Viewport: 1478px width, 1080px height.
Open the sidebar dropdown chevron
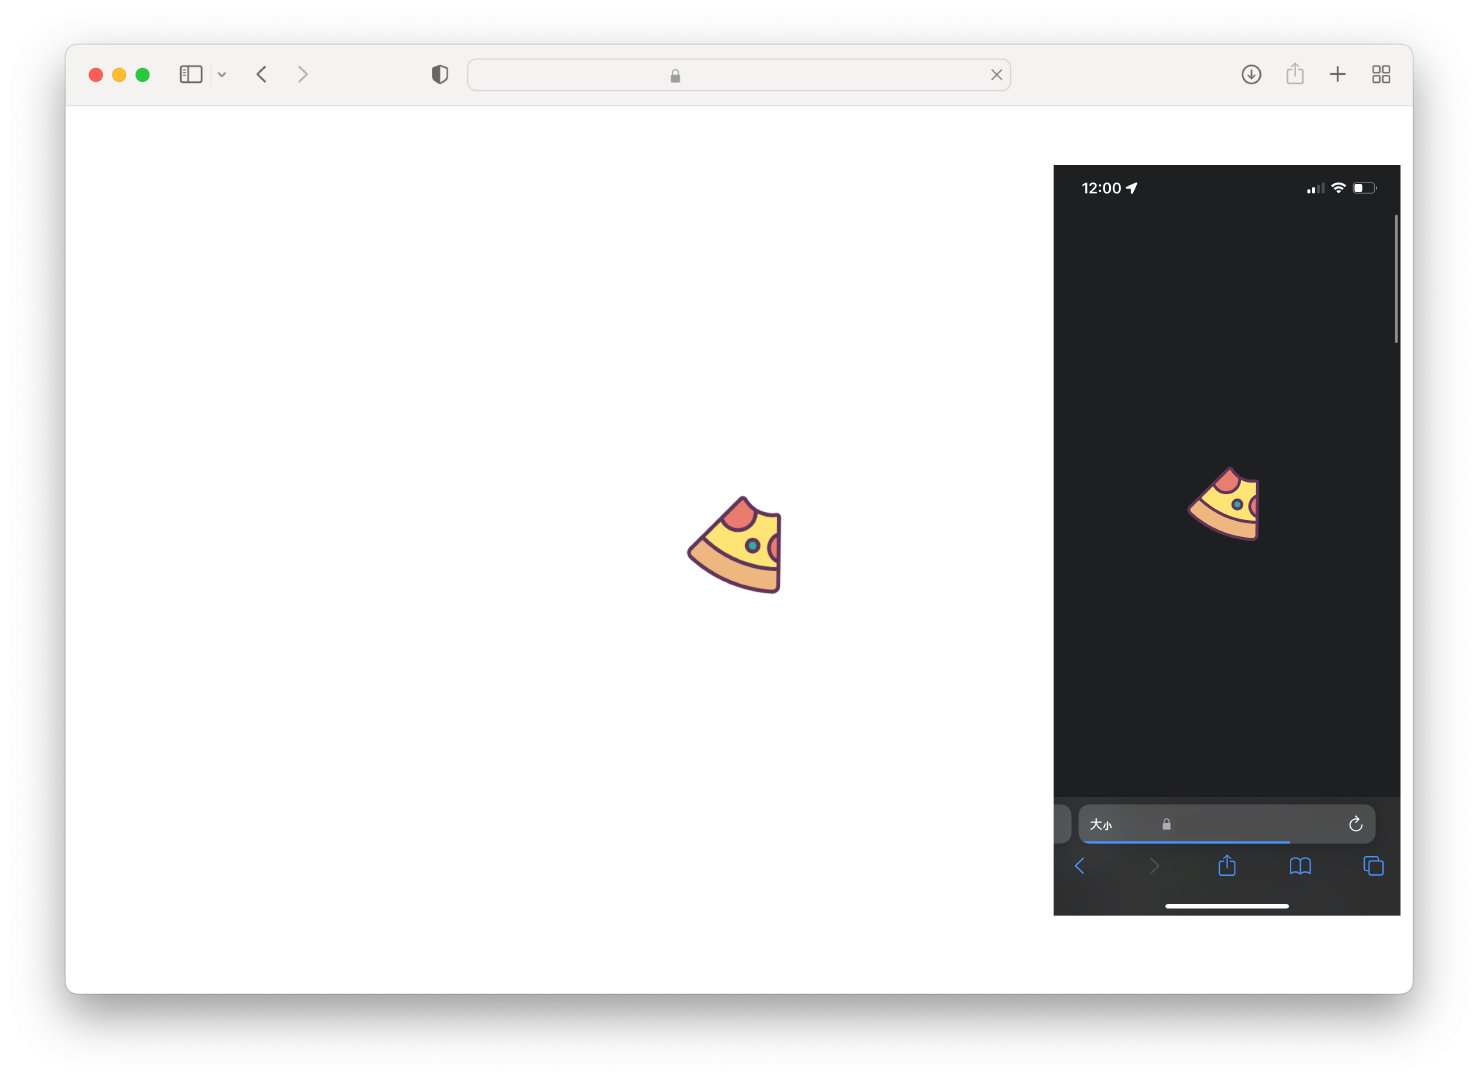(x=222, y=75)
